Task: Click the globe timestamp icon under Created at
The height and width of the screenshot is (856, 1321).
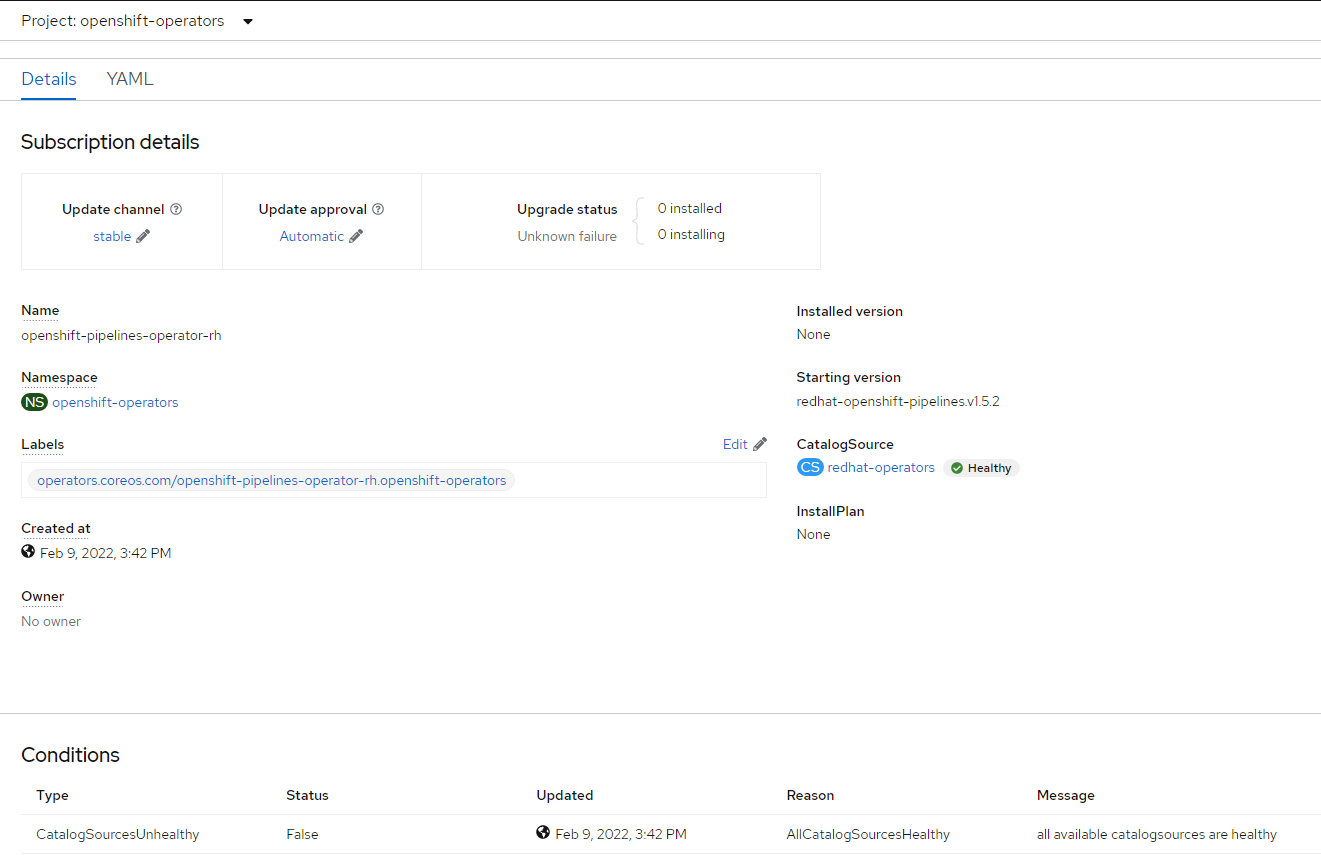Action: [x=27, y=551]
